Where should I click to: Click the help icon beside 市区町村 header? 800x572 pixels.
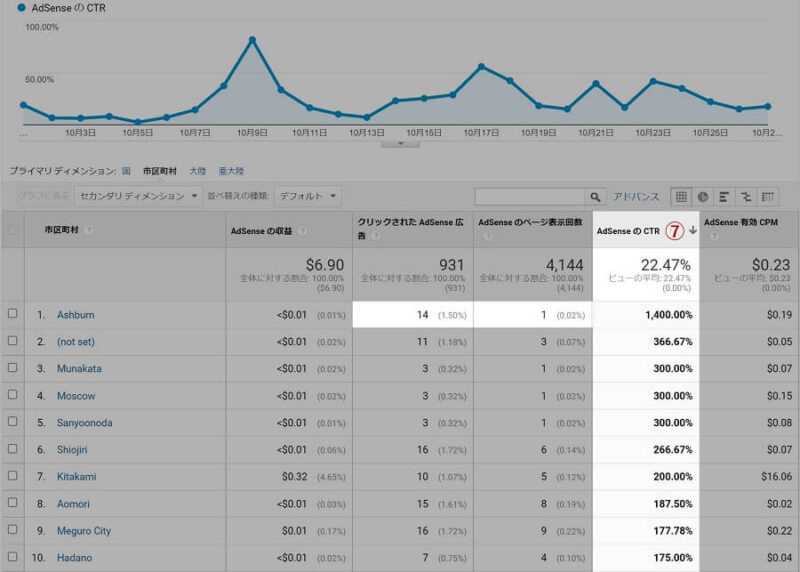[x=89, y=230]
